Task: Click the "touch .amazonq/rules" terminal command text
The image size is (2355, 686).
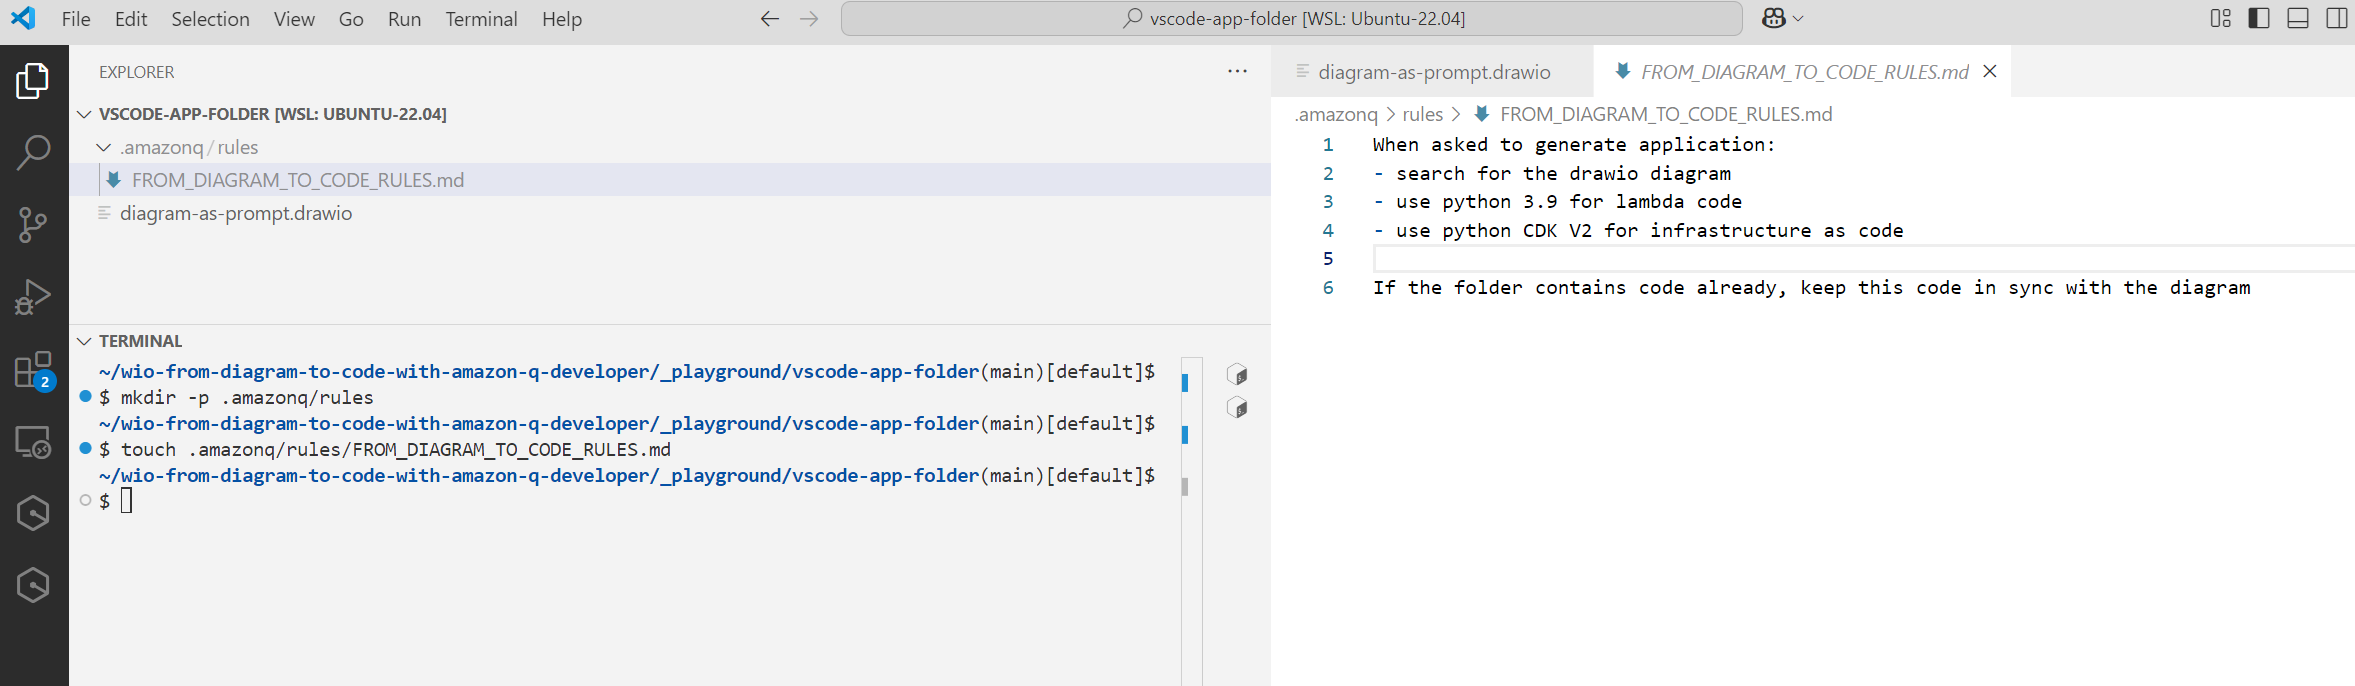Action: pyautogui.click(x=396, y=449)
